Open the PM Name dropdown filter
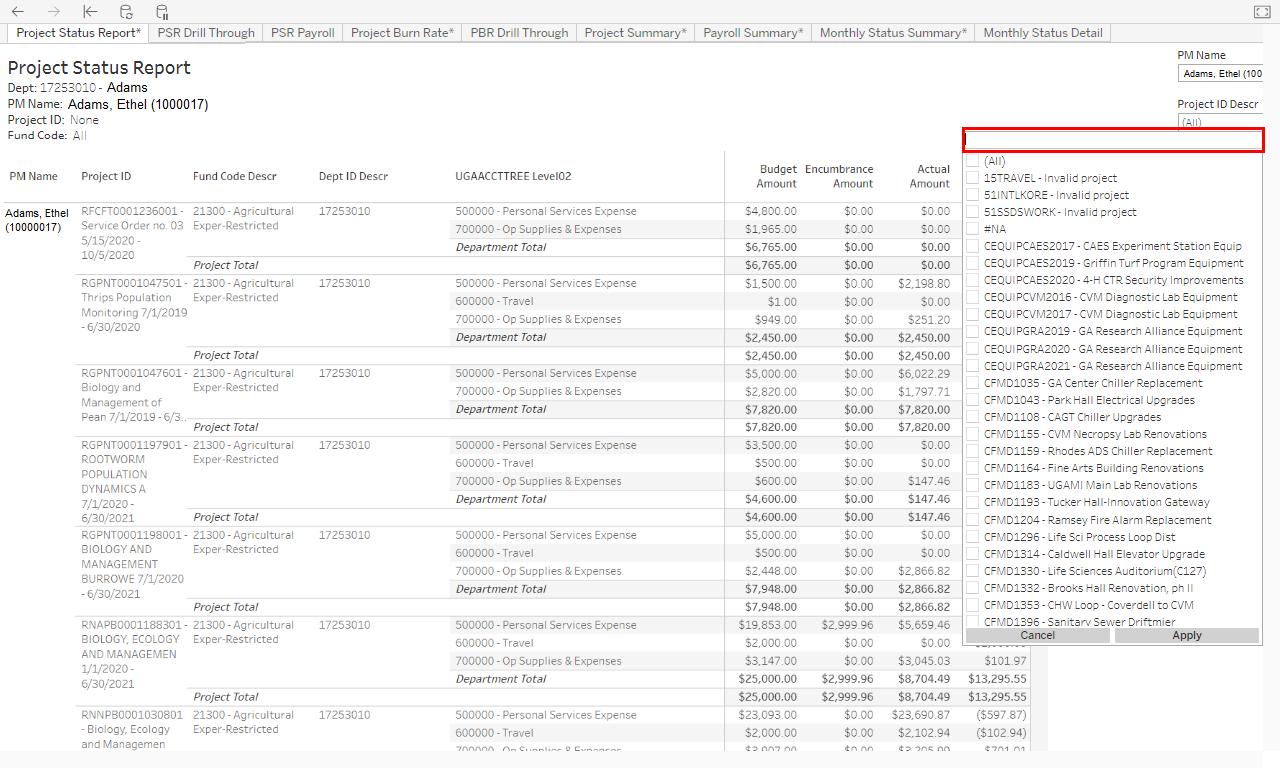Image resolution: width=1280 pixels, height=768 pixels. [x=1221, y=74]
